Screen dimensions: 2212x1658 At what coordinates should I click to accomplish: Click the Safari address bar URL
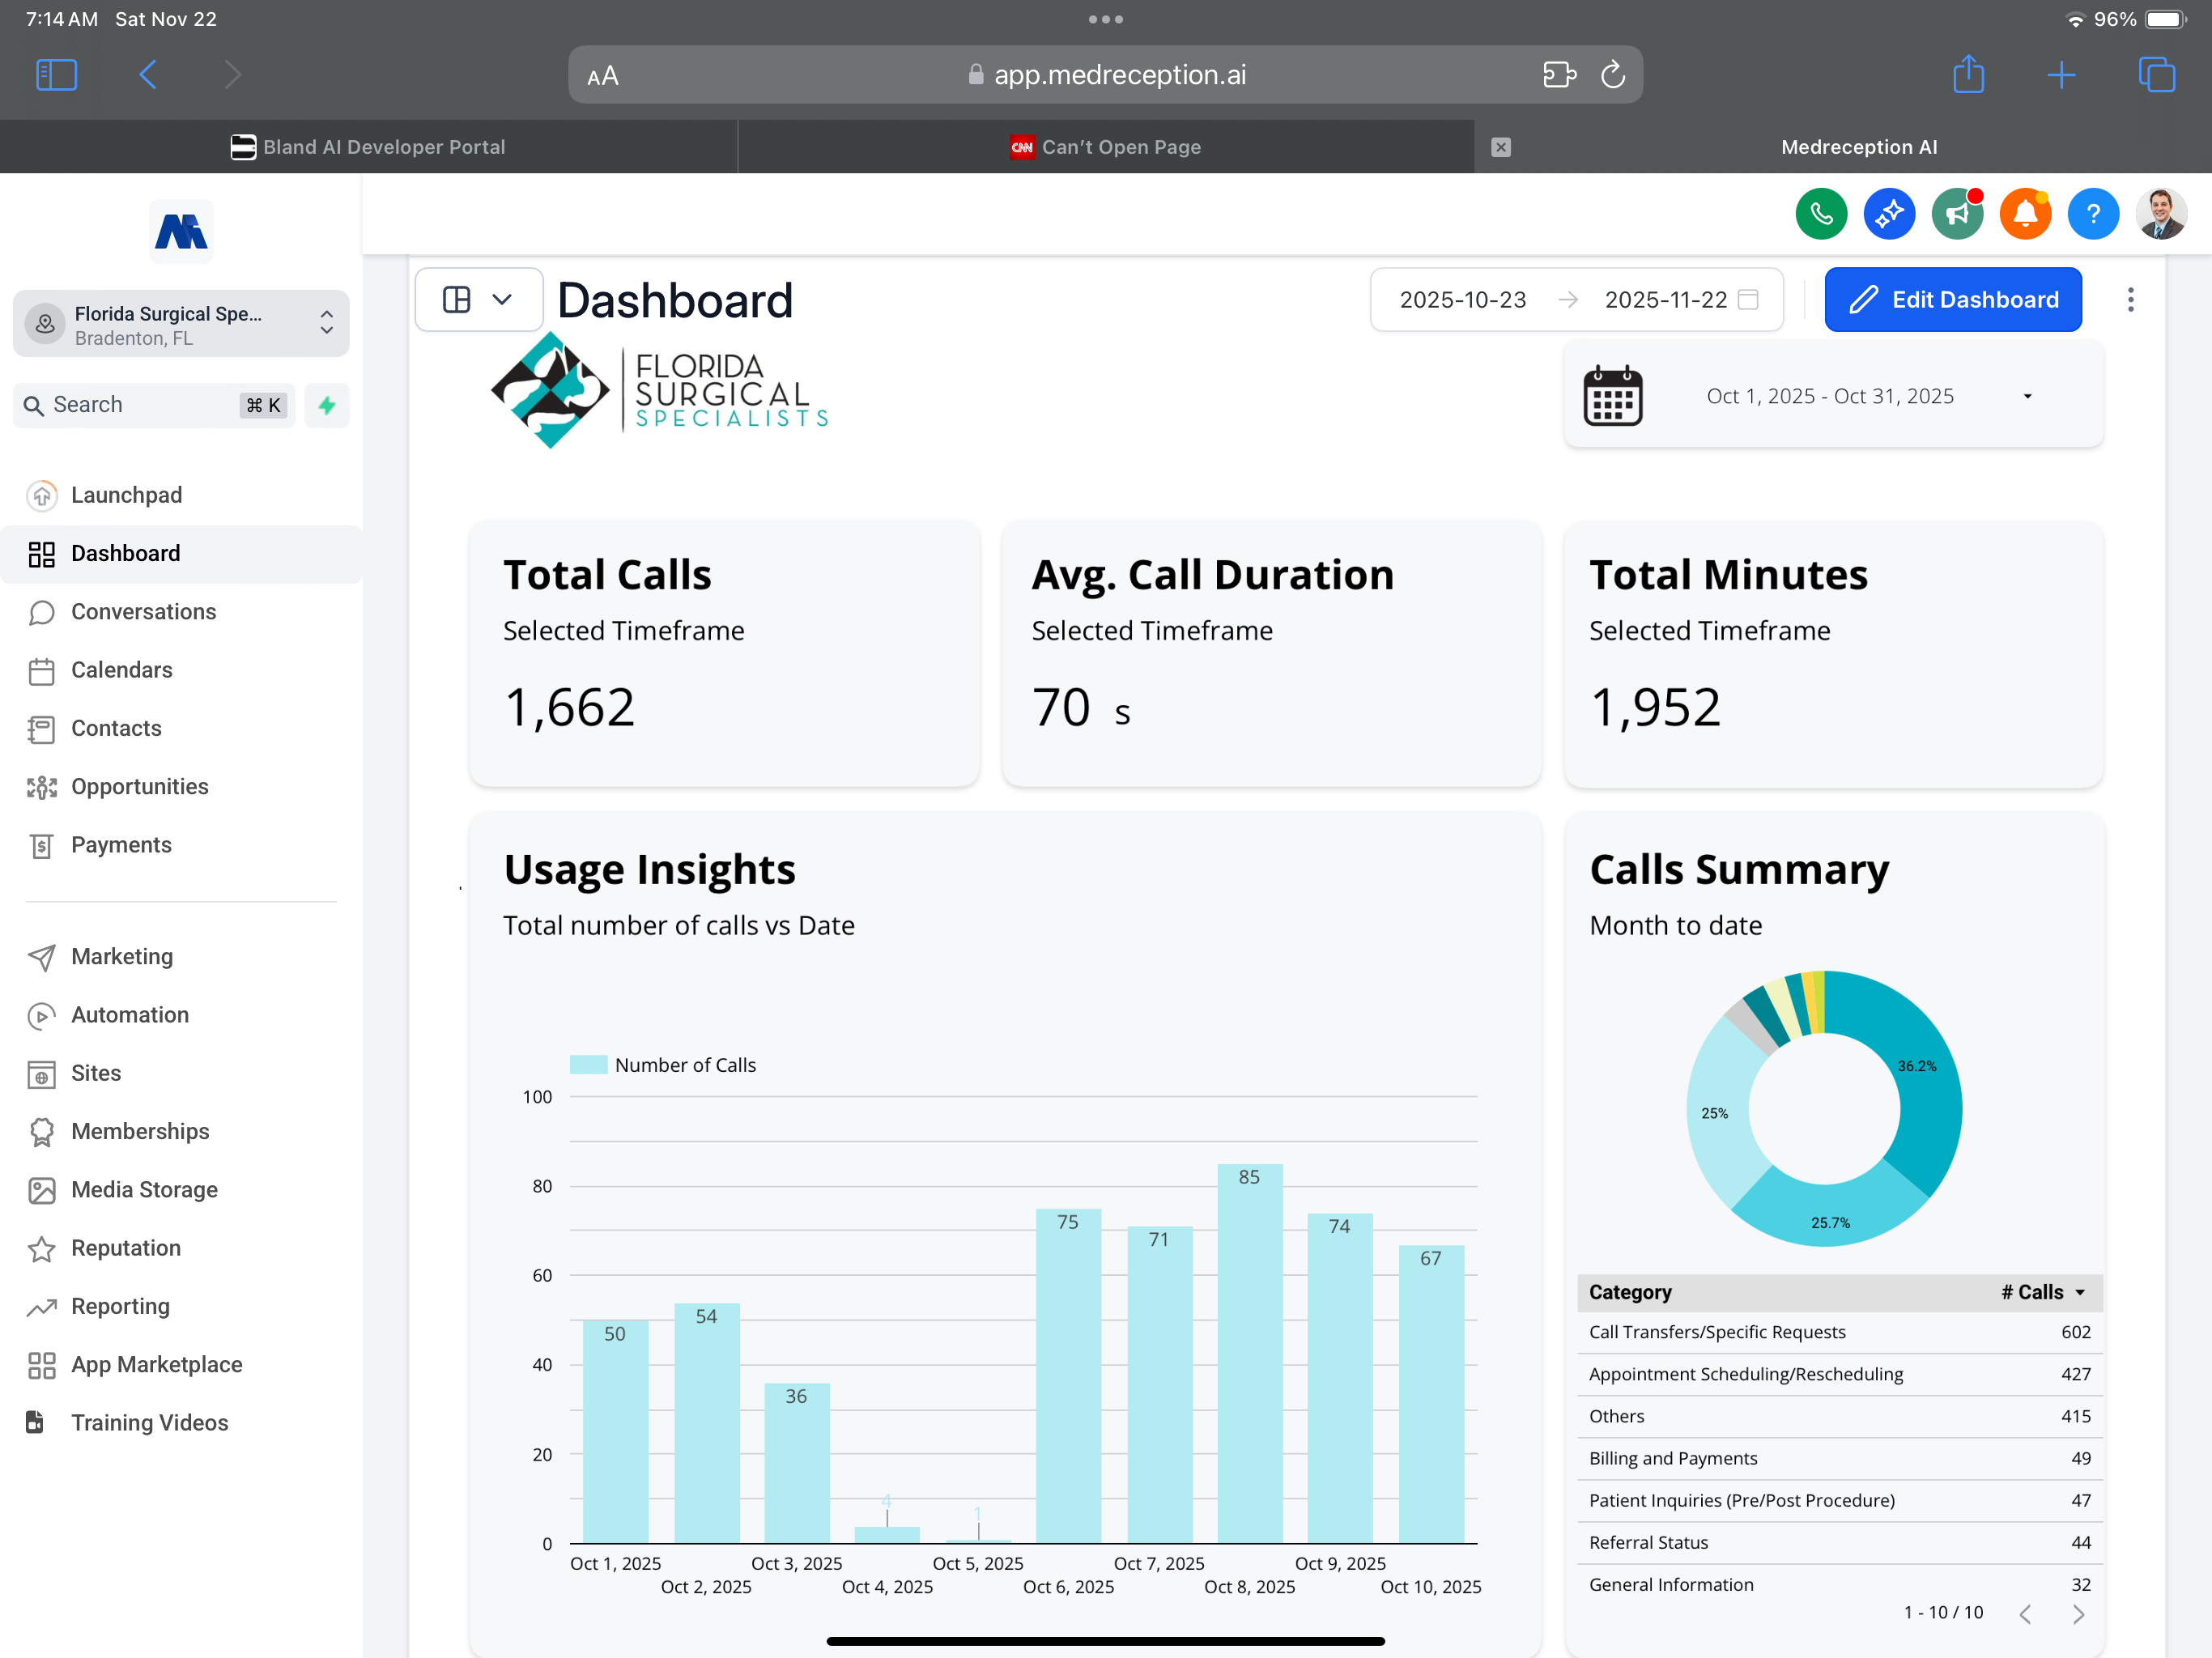1105,75
